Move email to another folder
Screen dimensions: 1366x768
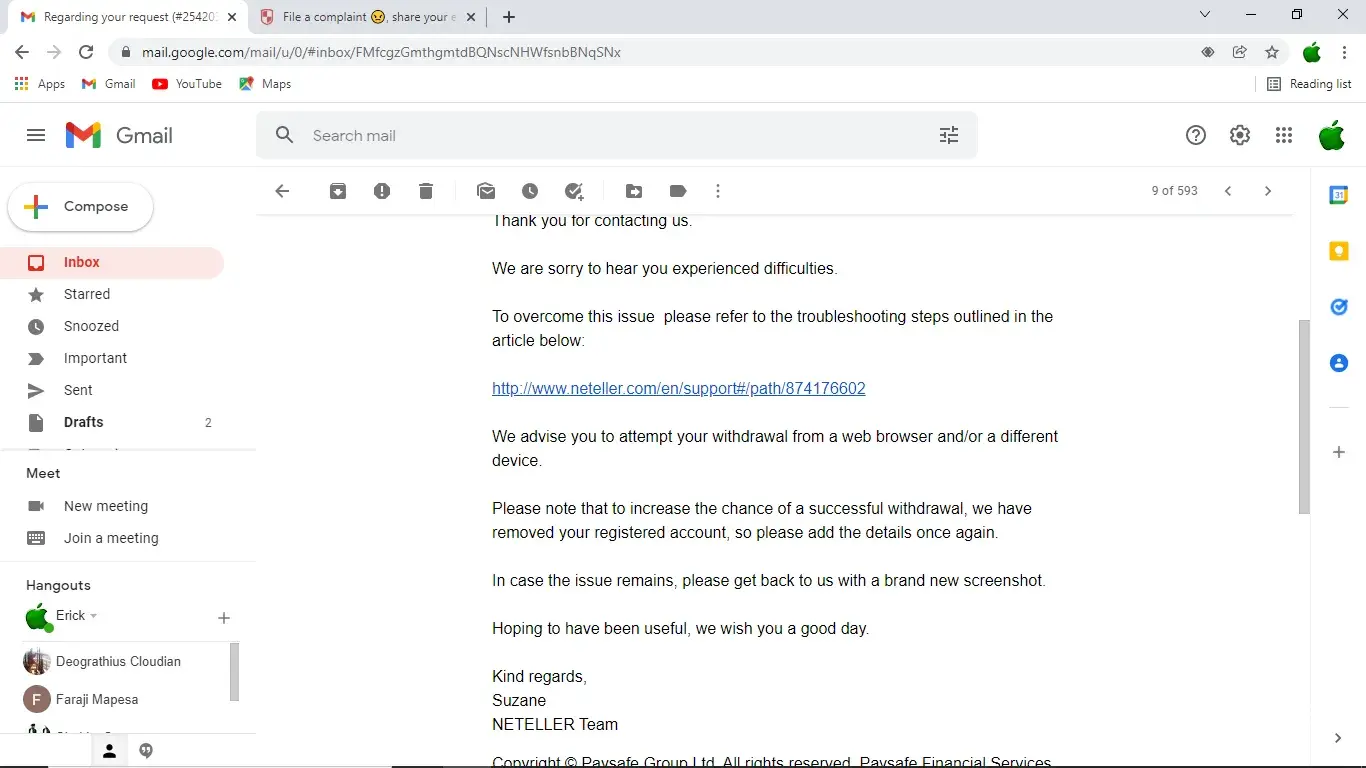(x=634, y=191)
